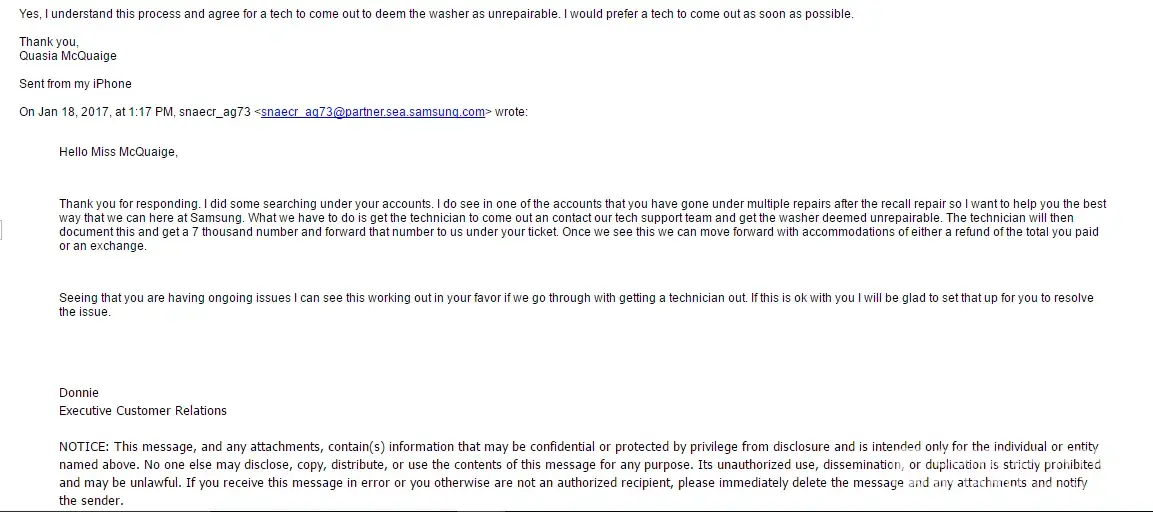Click the "Thank you," closing line
Image resolution: width=1153 pixels, height=512 pixels.
click(49, 42)
